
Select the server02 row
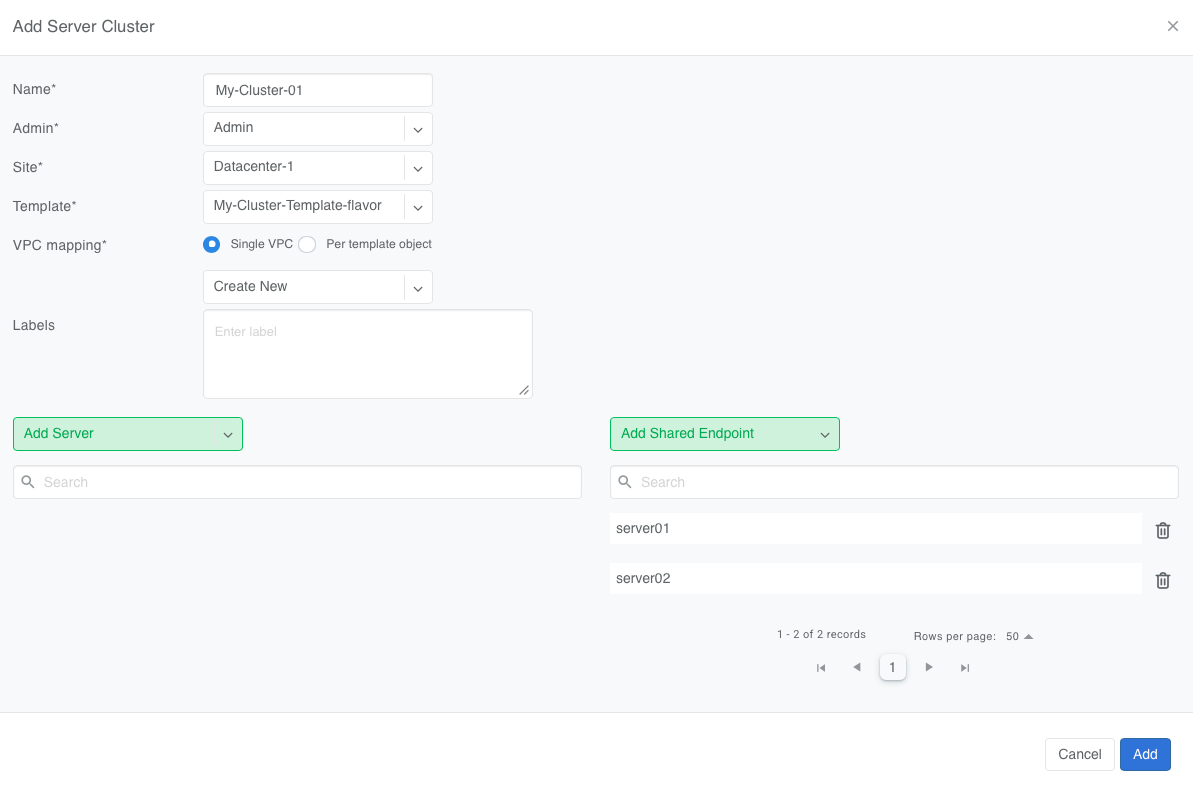pos(876,578)
